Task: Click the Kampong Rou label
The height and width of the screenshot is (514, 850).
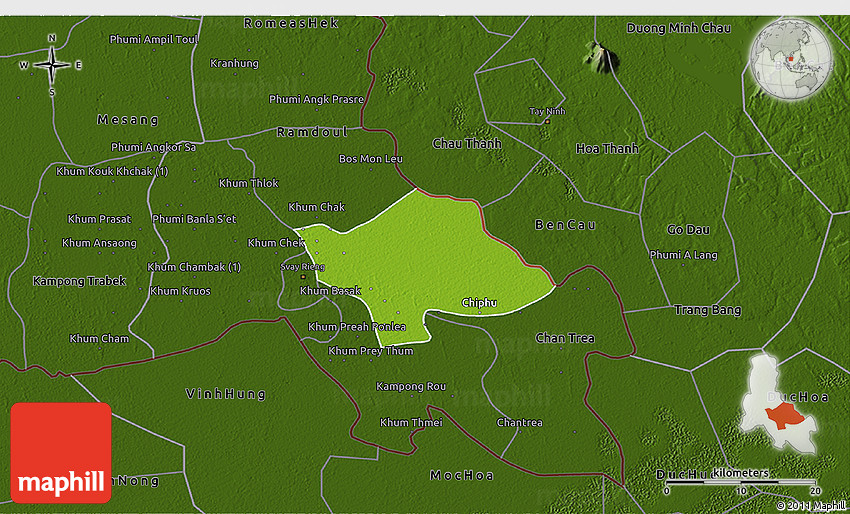Action: (x=410, y=386)
